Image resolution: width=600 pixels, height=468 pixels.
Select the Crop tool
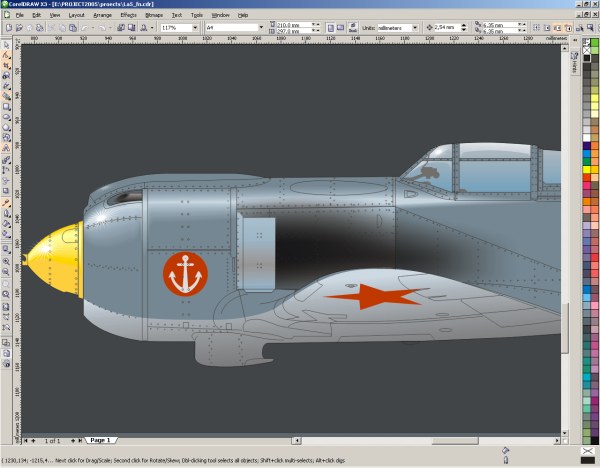click(6, 66)
